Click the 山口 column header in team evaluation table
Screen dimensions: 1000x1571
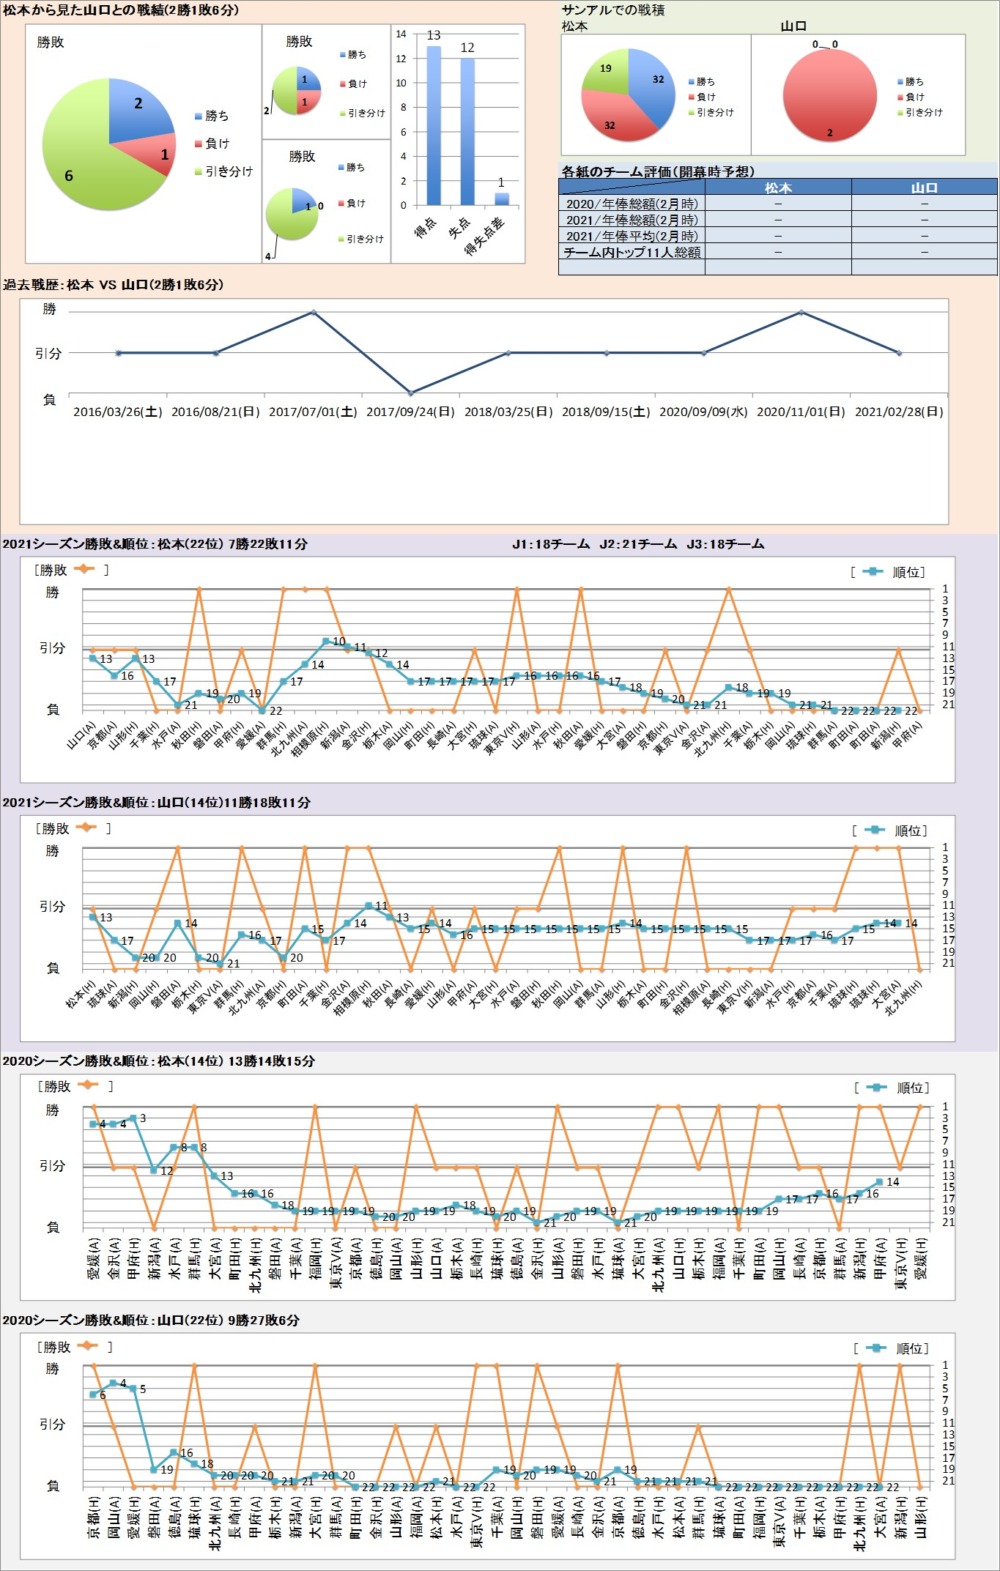coord(924,187)
